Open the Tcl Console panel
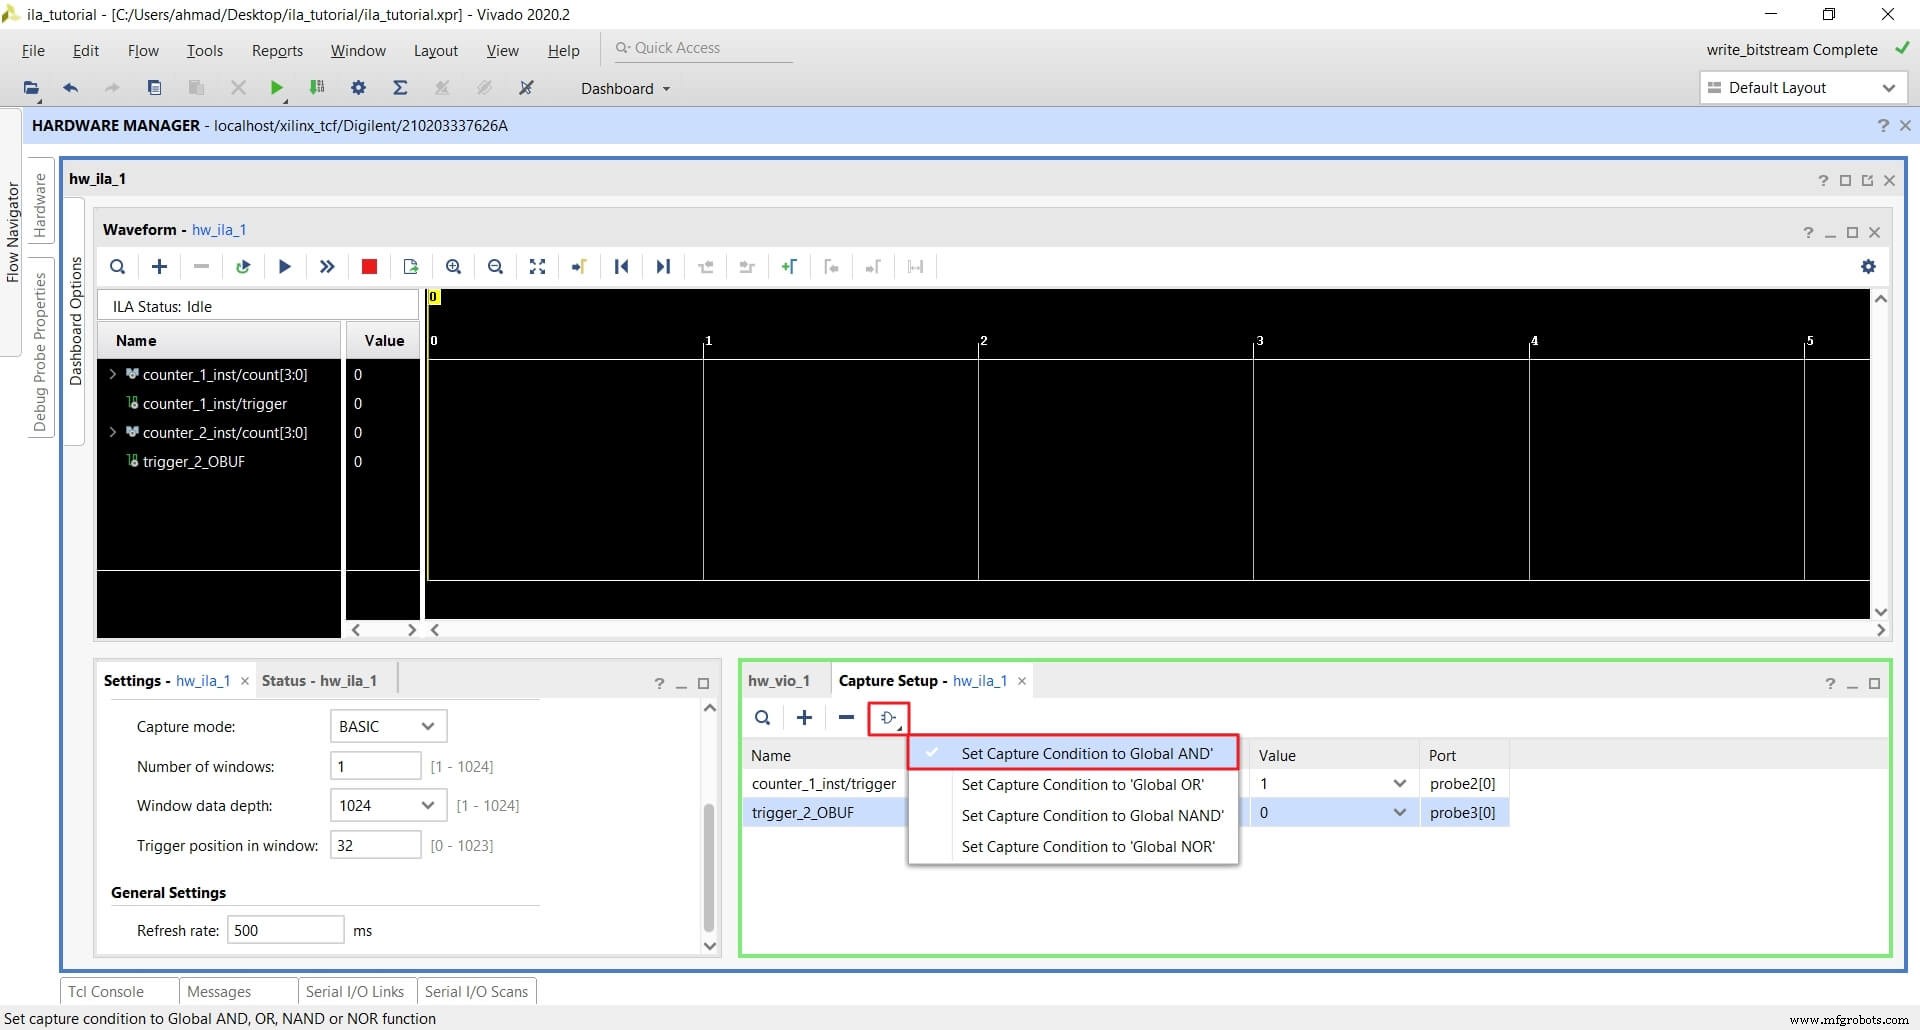 point(107,991)
